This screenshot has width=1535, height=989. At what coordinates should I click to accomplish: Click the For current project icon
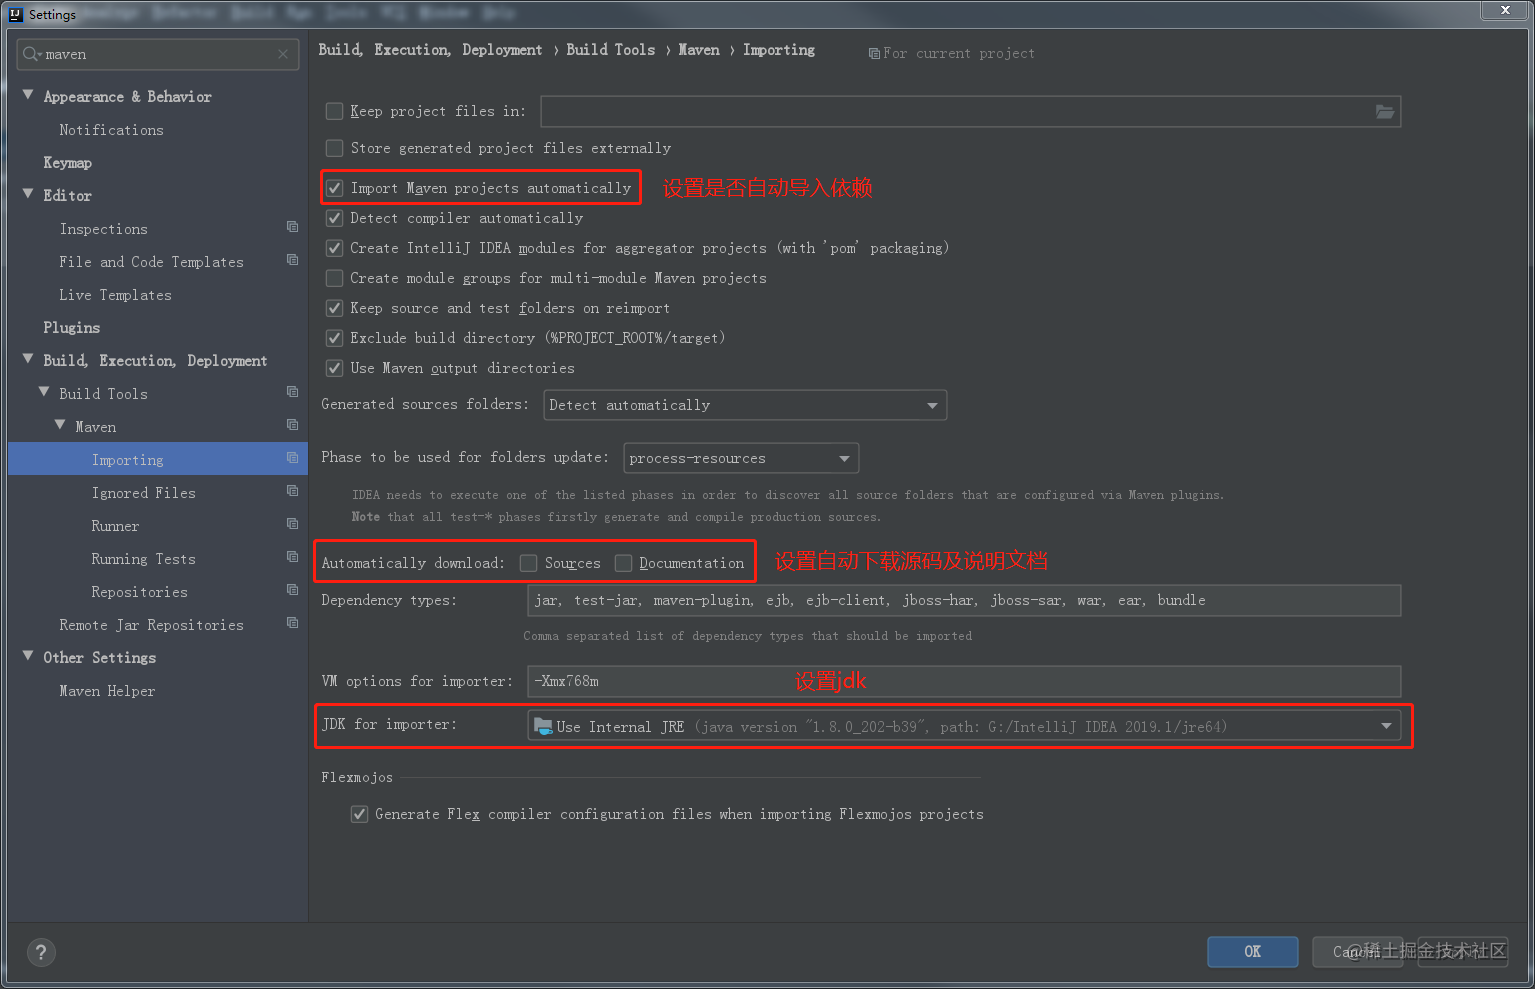874,54
